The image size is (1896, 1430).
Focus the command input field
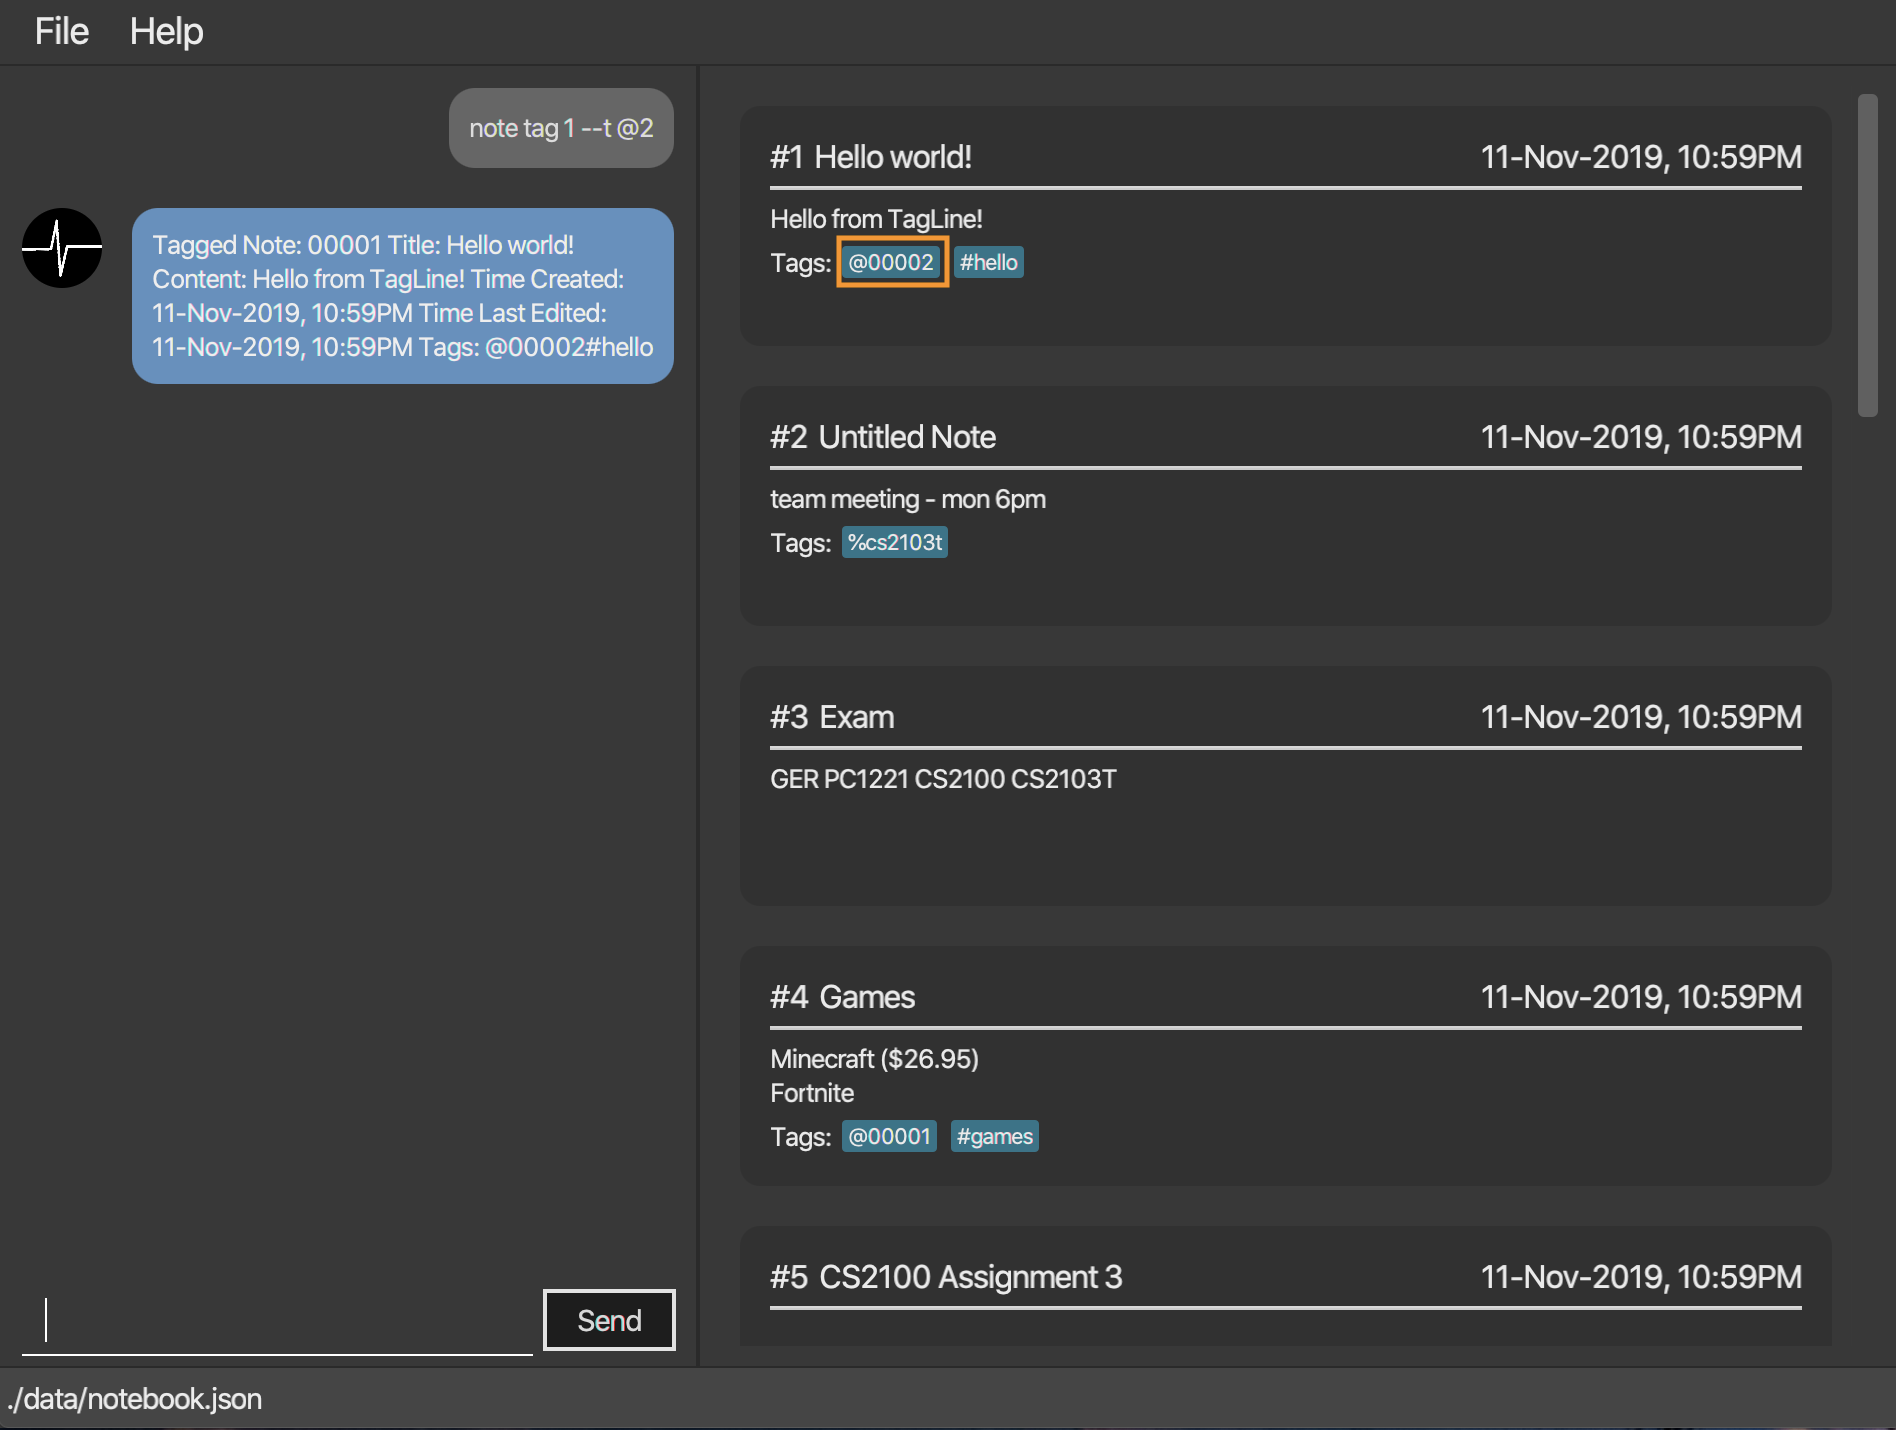277,1322
